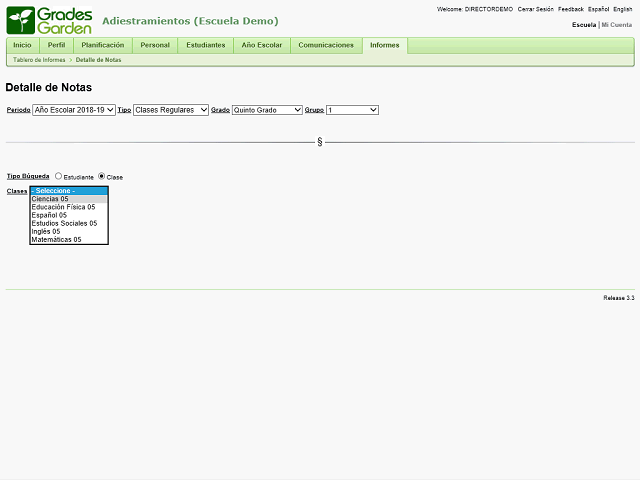Open the Feedback link
640x480 pixels.
coord(571,9)
